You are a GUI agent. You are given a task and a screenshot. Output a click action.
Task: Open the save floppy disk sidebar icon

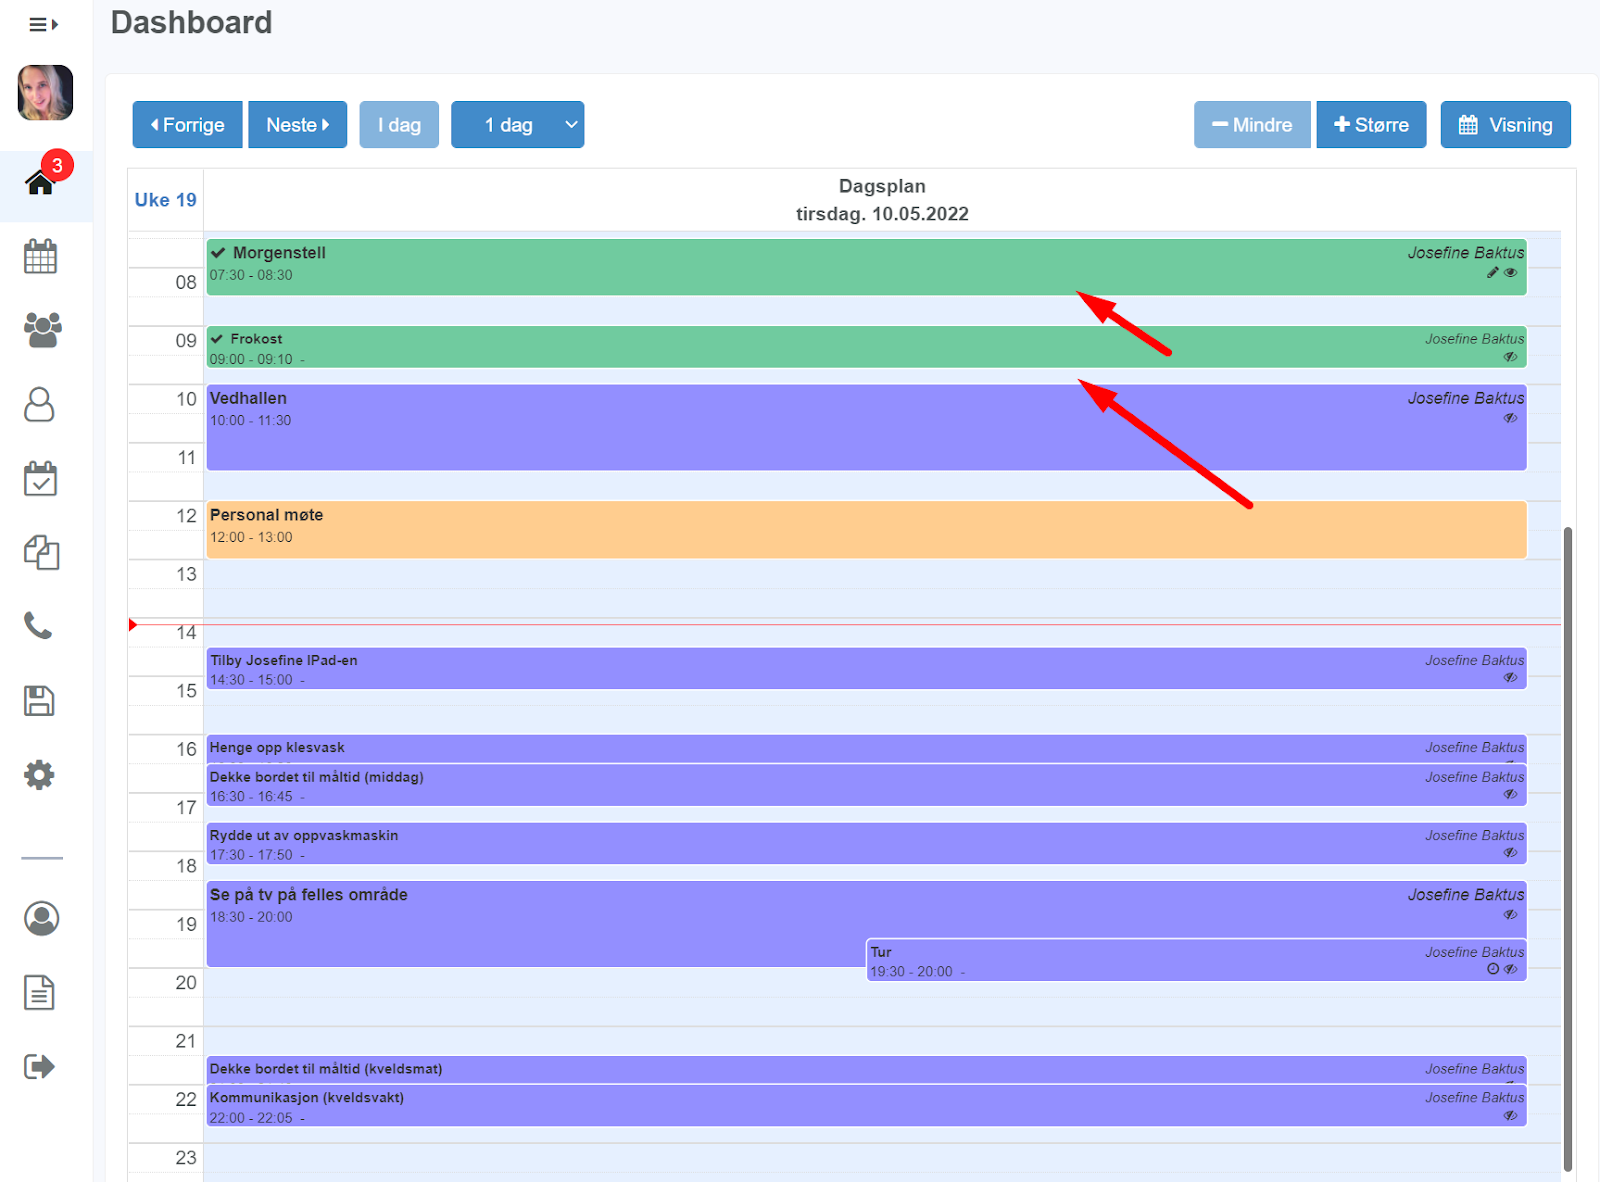39,700
